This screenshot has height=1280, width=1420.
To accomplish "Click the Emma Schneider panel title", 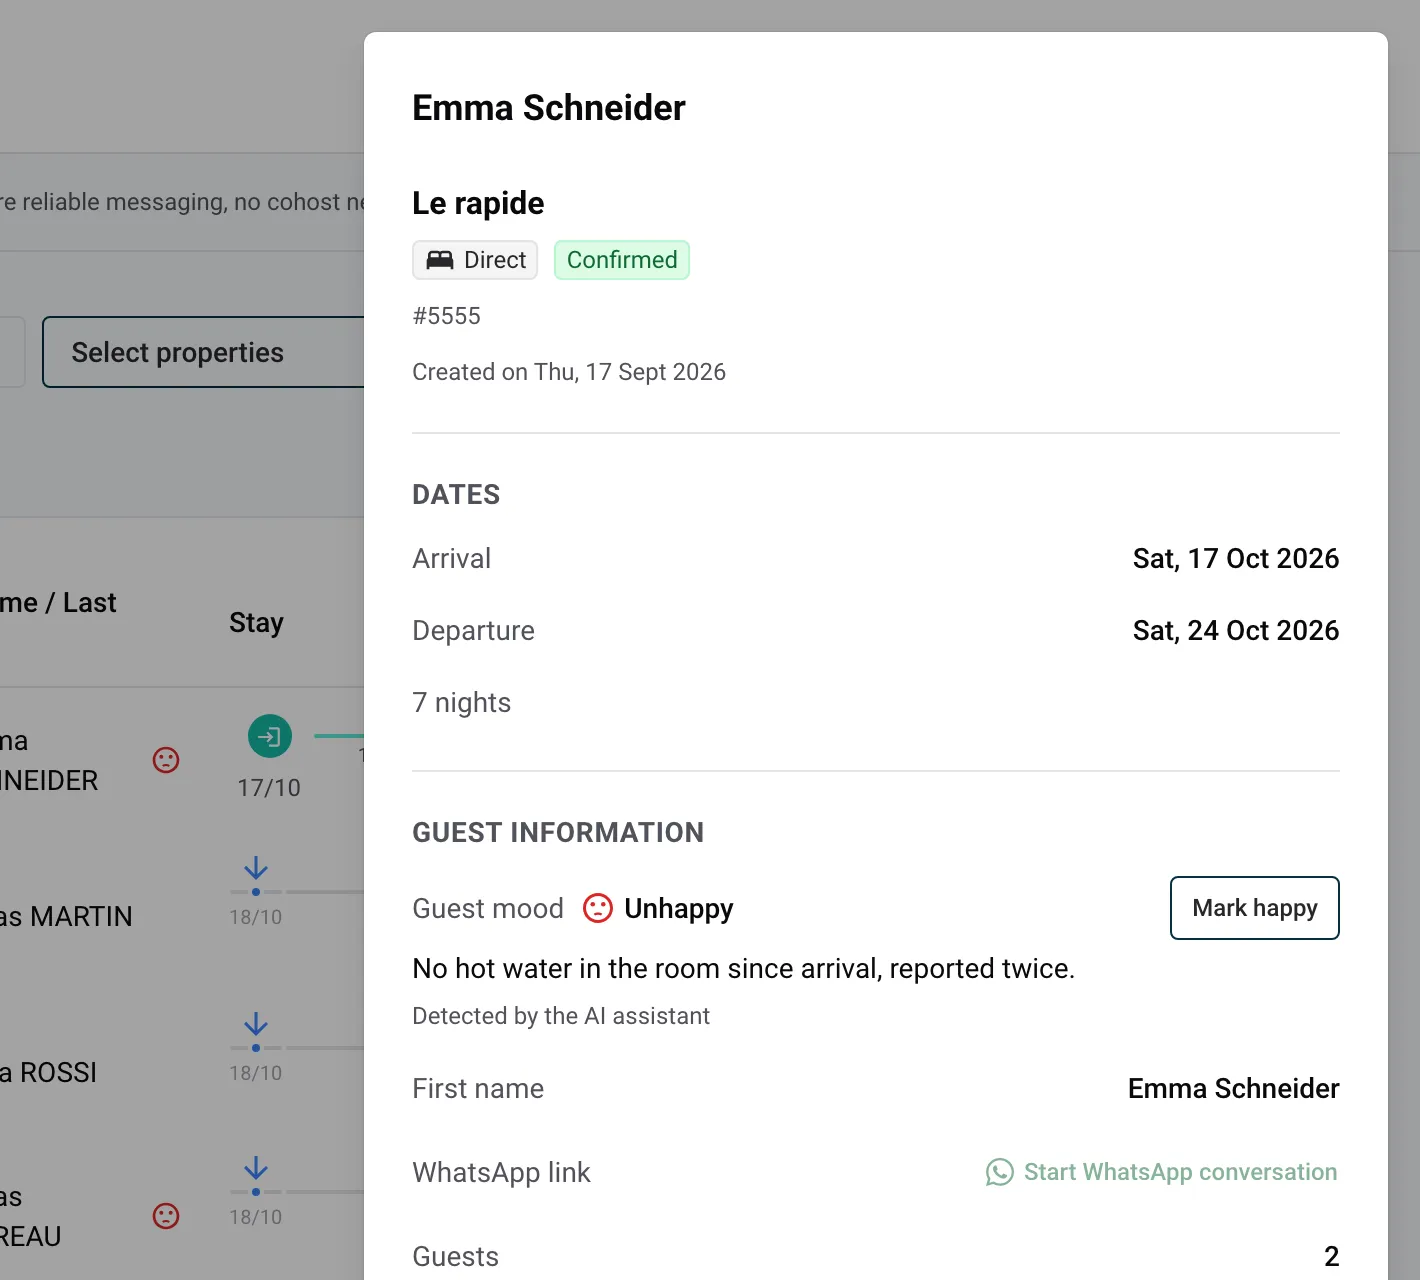I will [549, 108].
